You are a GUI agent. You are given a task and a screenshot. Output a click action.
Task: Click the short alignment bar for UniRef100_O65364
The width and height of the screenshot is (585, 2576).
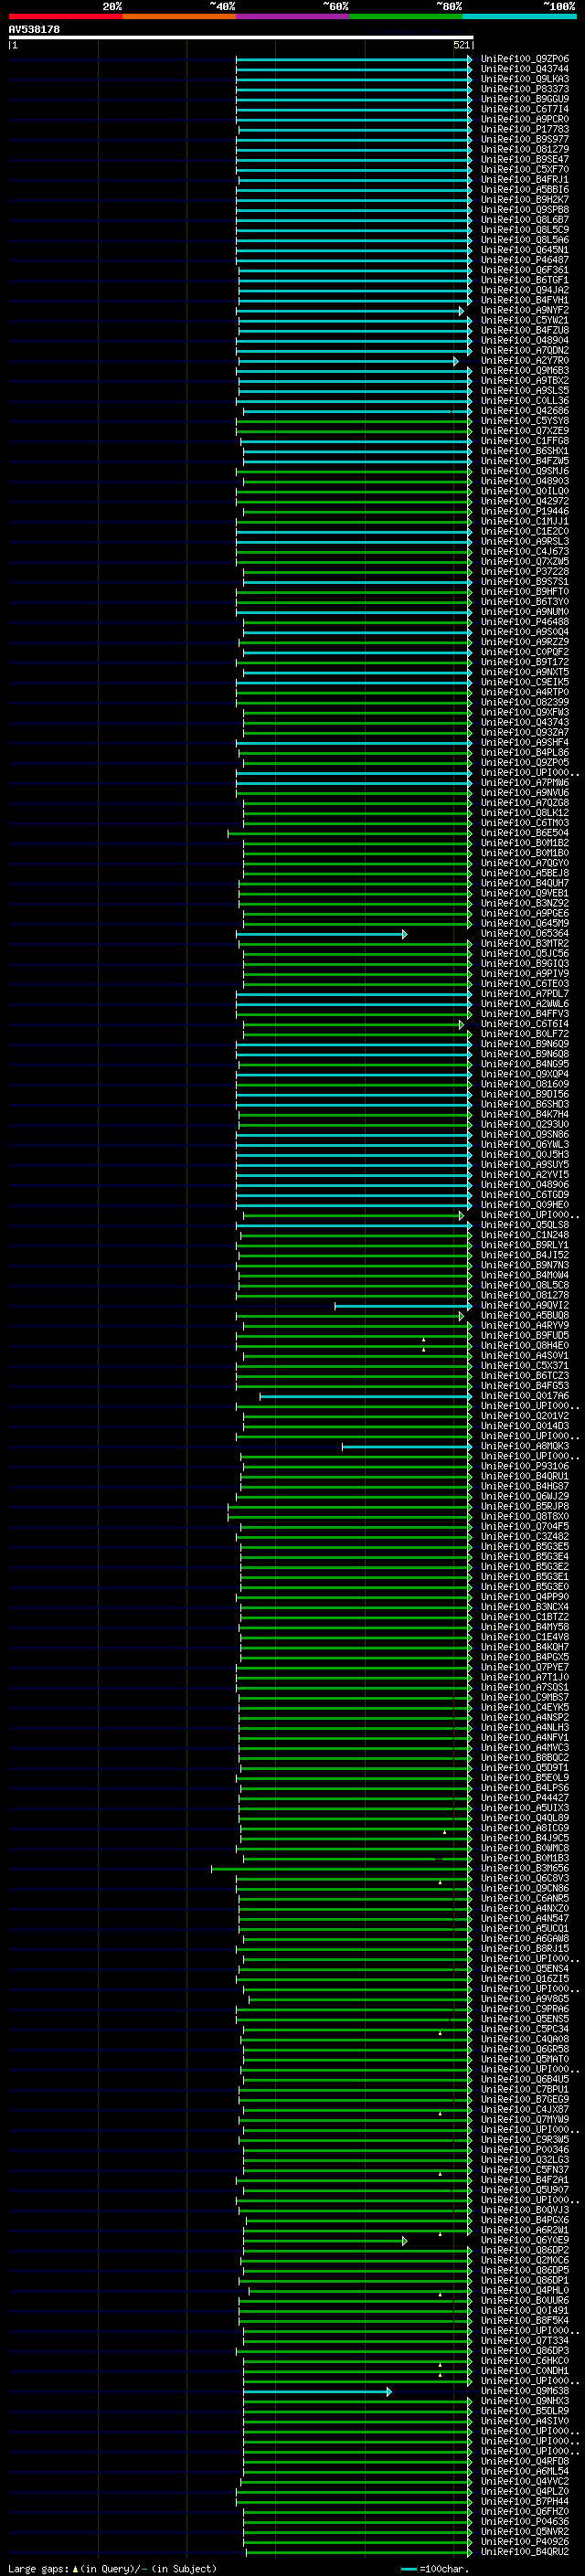322,934
